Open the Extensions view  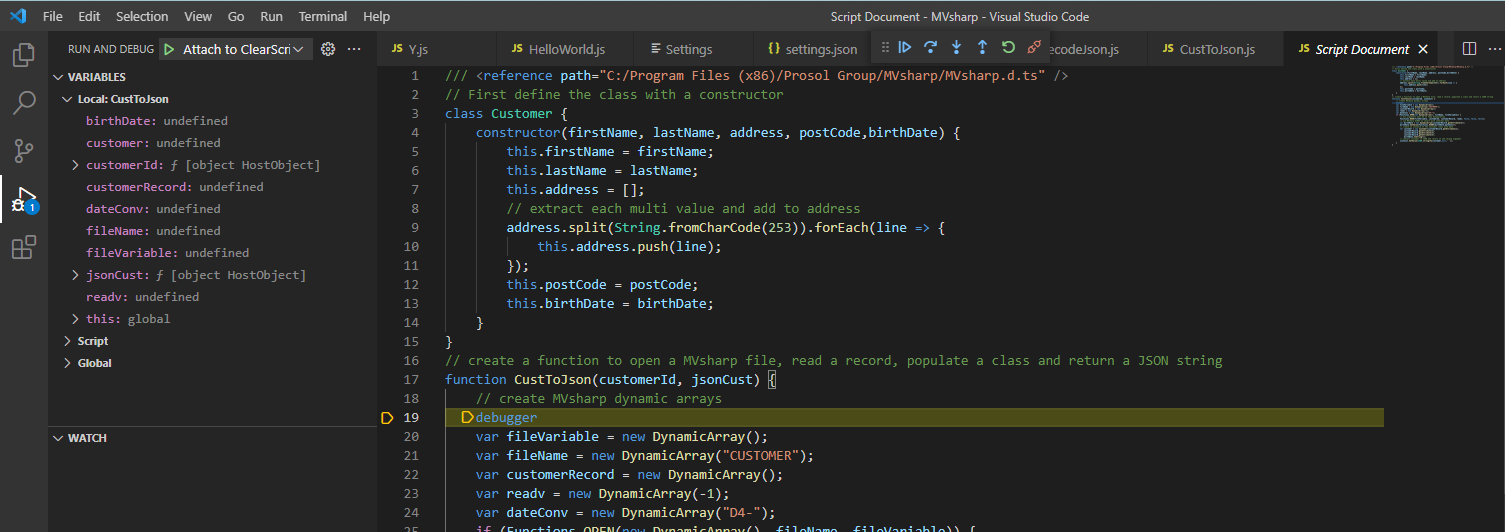[23, 247]
